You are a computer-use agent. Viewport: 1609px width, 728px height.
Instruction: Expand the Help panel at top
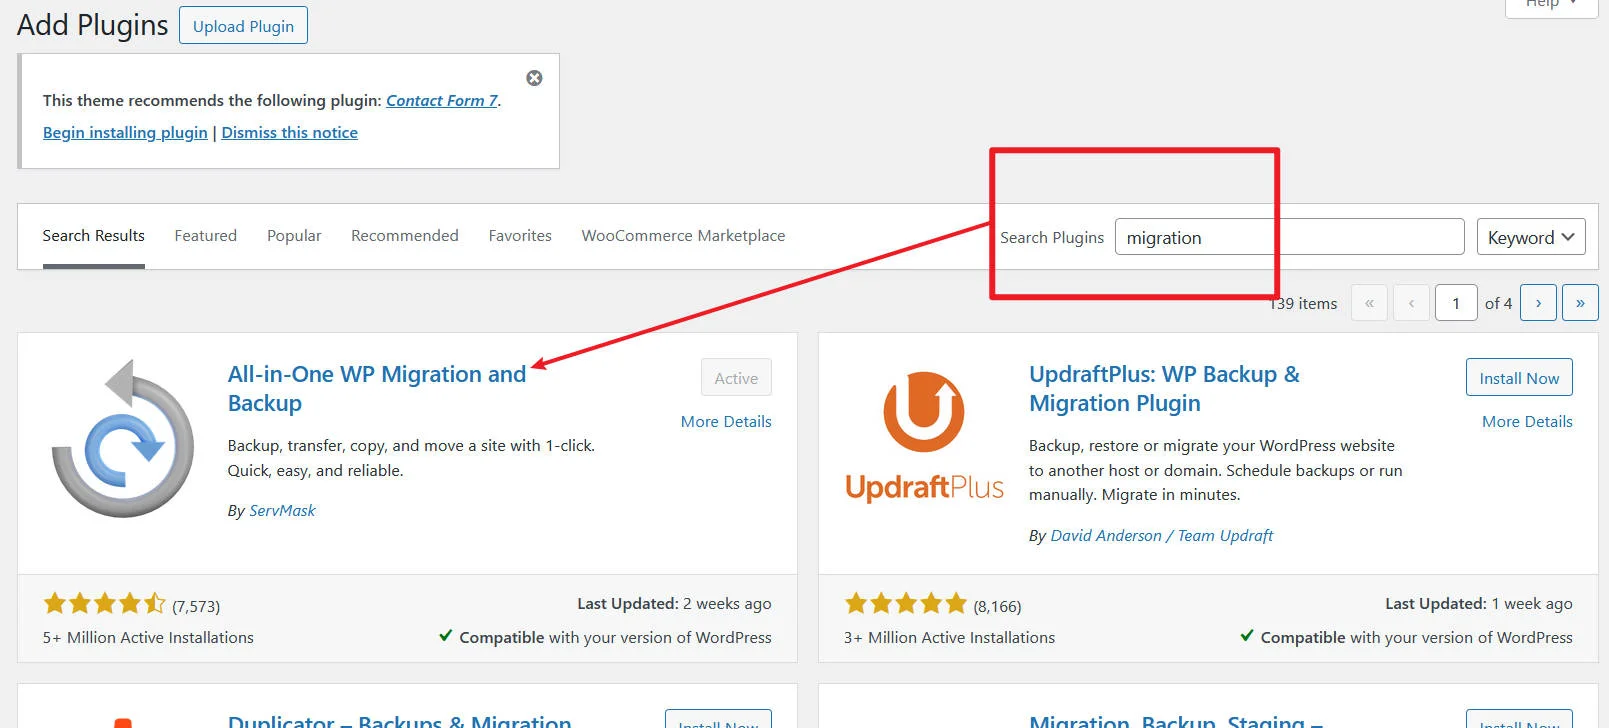[x=1551, y=5]
